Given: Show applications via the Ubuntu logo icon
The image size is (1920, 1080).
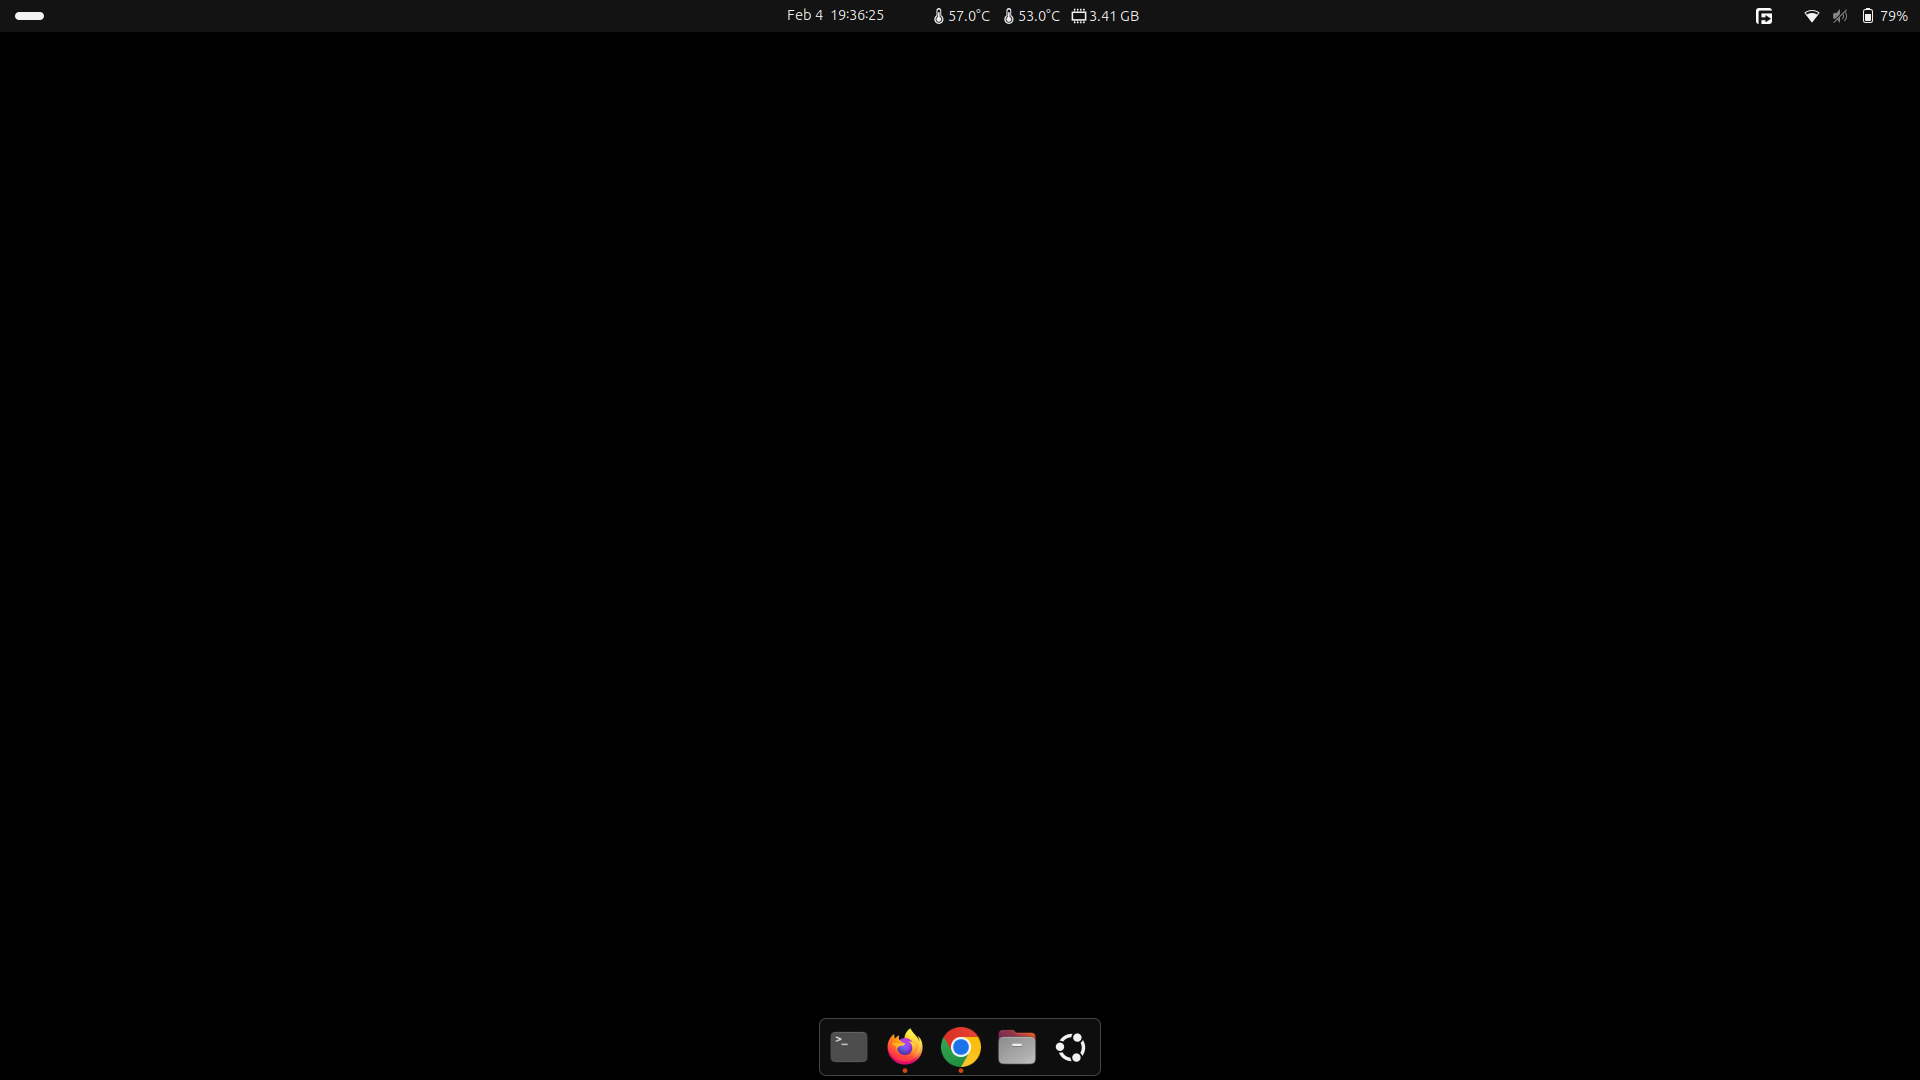Looking at the screenshot, I should coord(1071,1047).
